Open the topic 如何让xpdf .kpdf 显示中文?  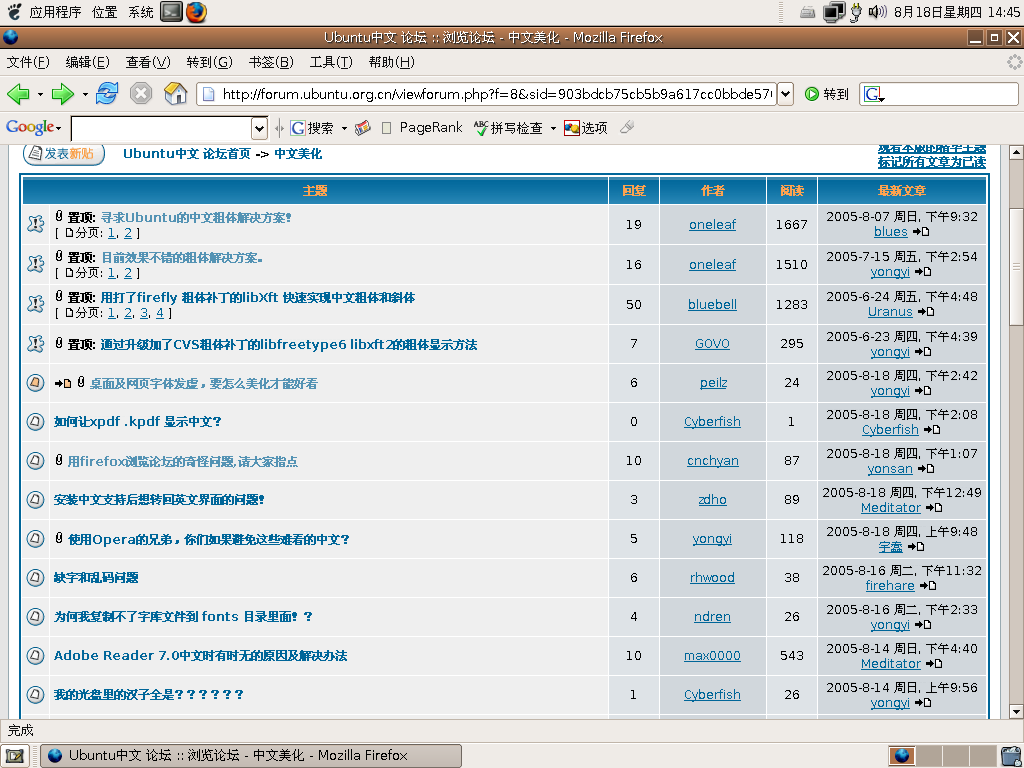[138, 422]
